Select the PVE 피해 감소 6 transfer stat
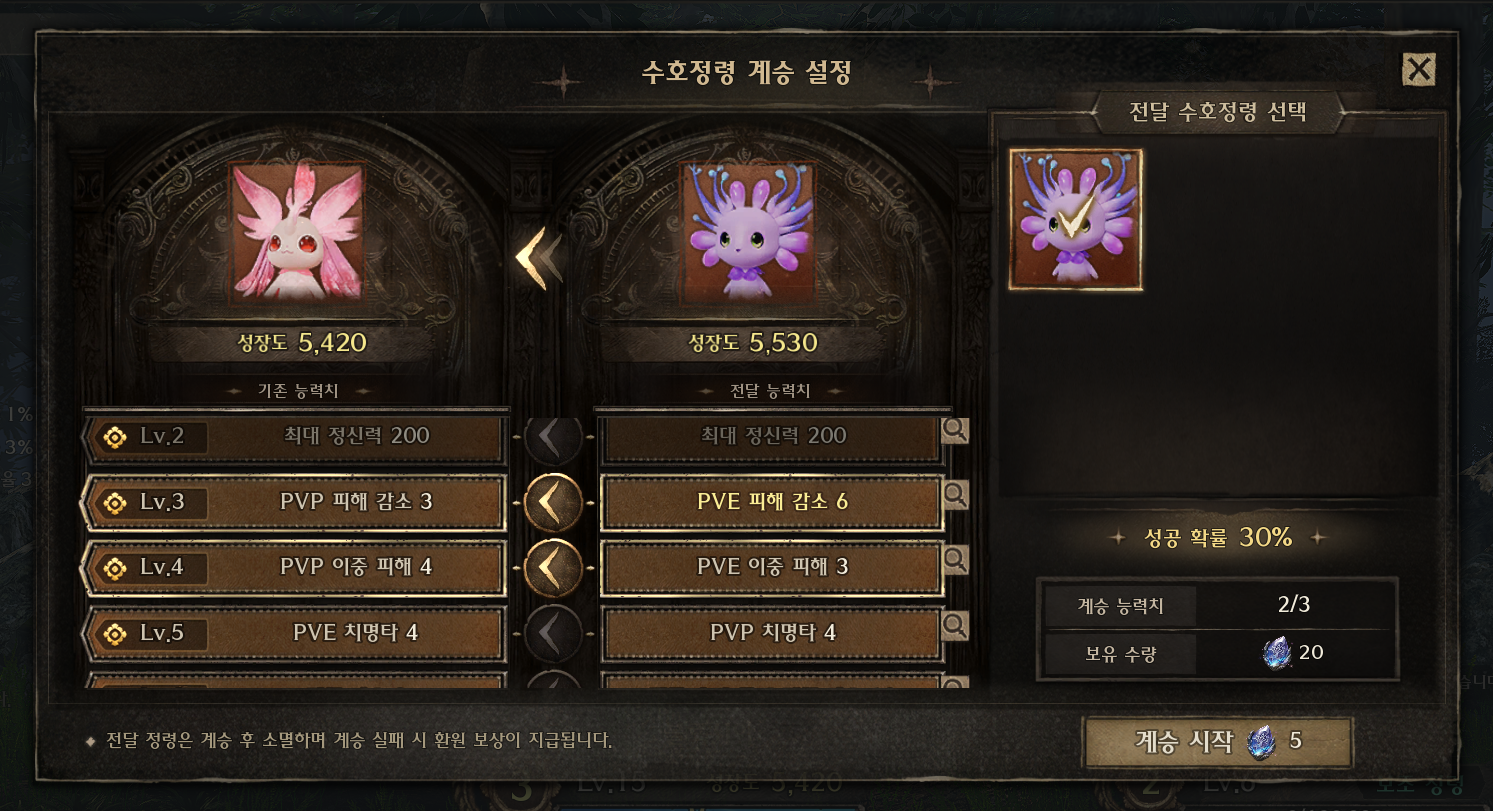 pos(772,502)
